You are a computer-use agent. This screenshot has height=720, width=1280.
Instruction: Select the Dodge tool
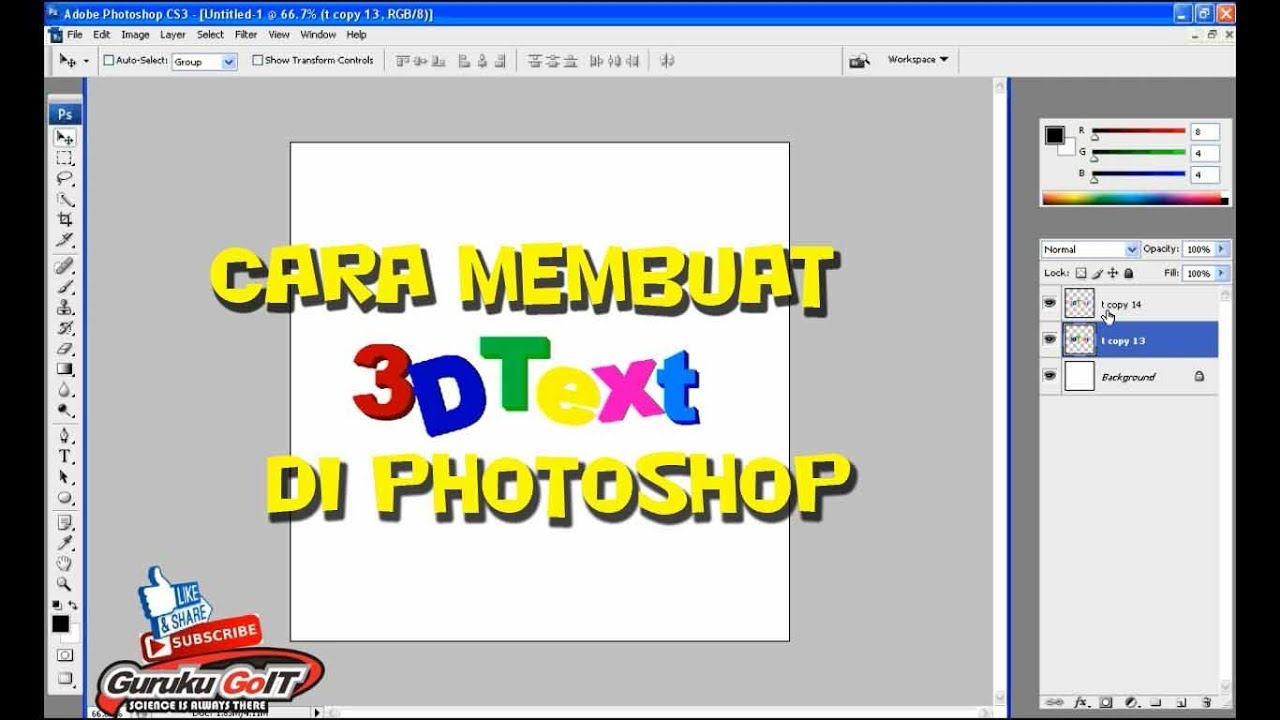[65, 410]
